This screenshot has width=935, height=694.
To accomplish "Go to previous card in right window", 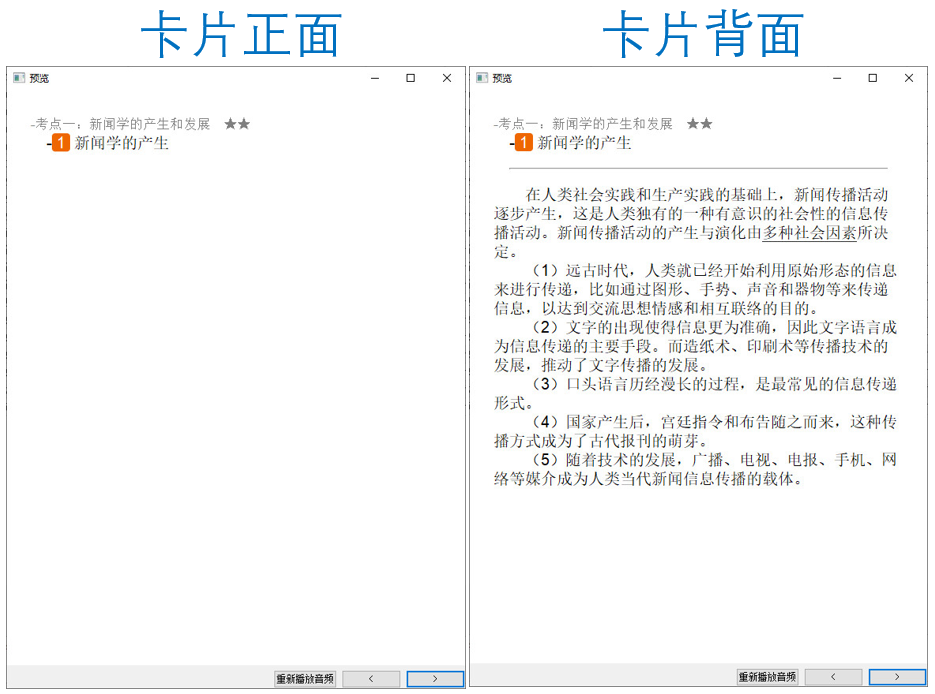I will pyautogui.click(x=833, y=677).
